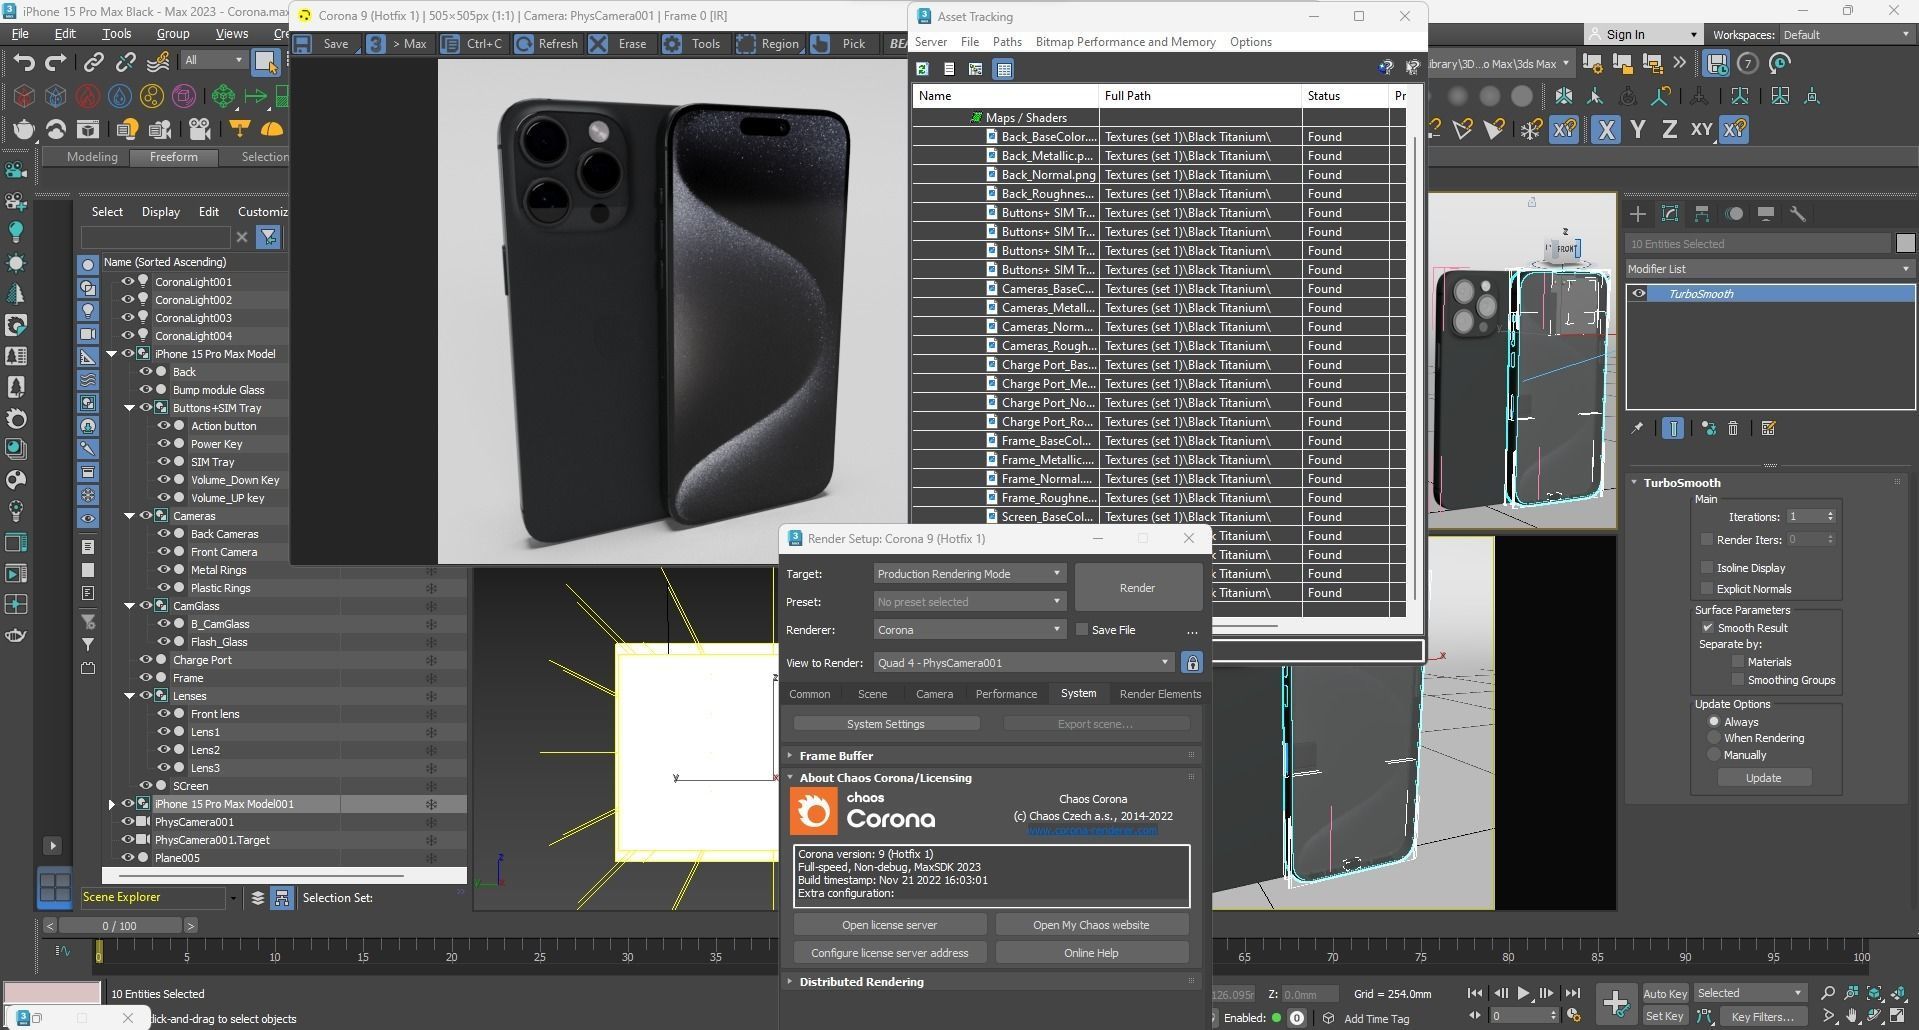The width and height of the screenshot is (1919, 1030).
Task: Click the Select and Link chain icon
Action: 93,62
